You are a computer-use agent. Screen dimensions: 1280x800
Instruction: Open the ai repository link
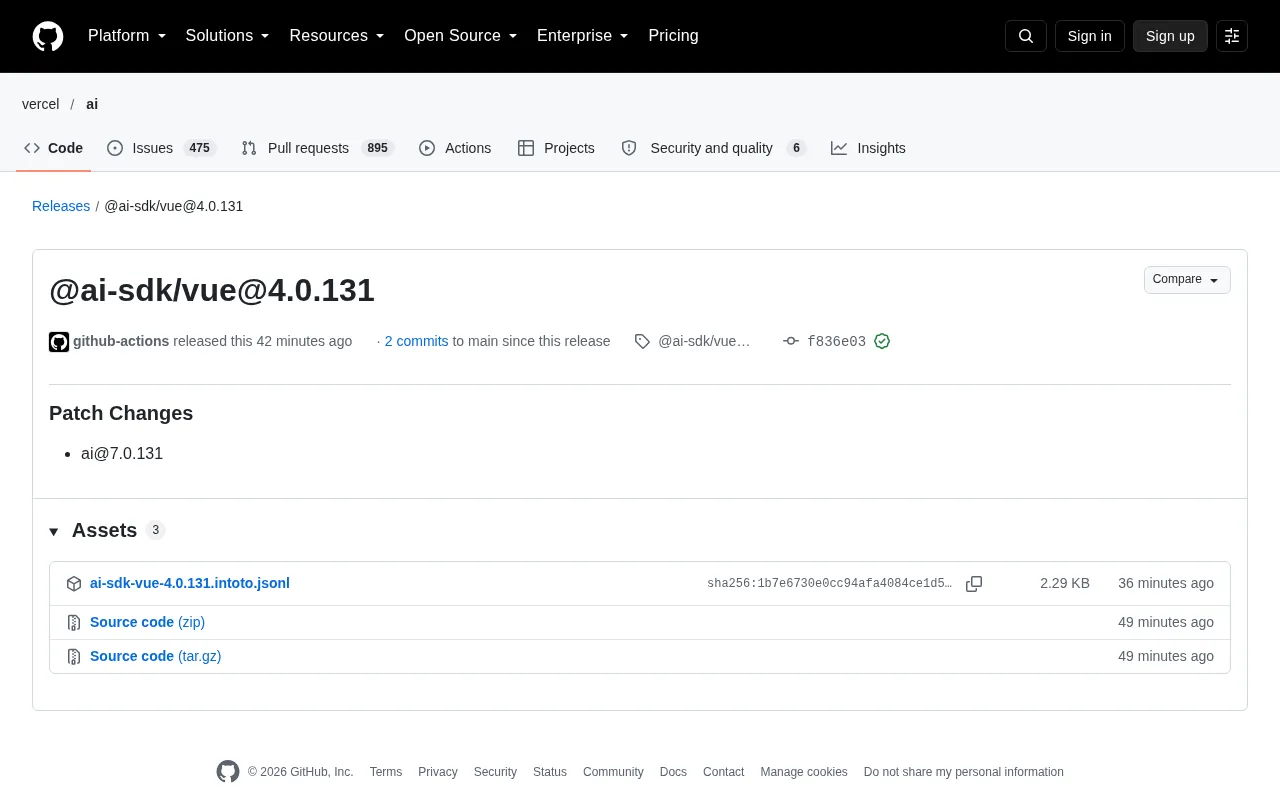coord(92,104)
